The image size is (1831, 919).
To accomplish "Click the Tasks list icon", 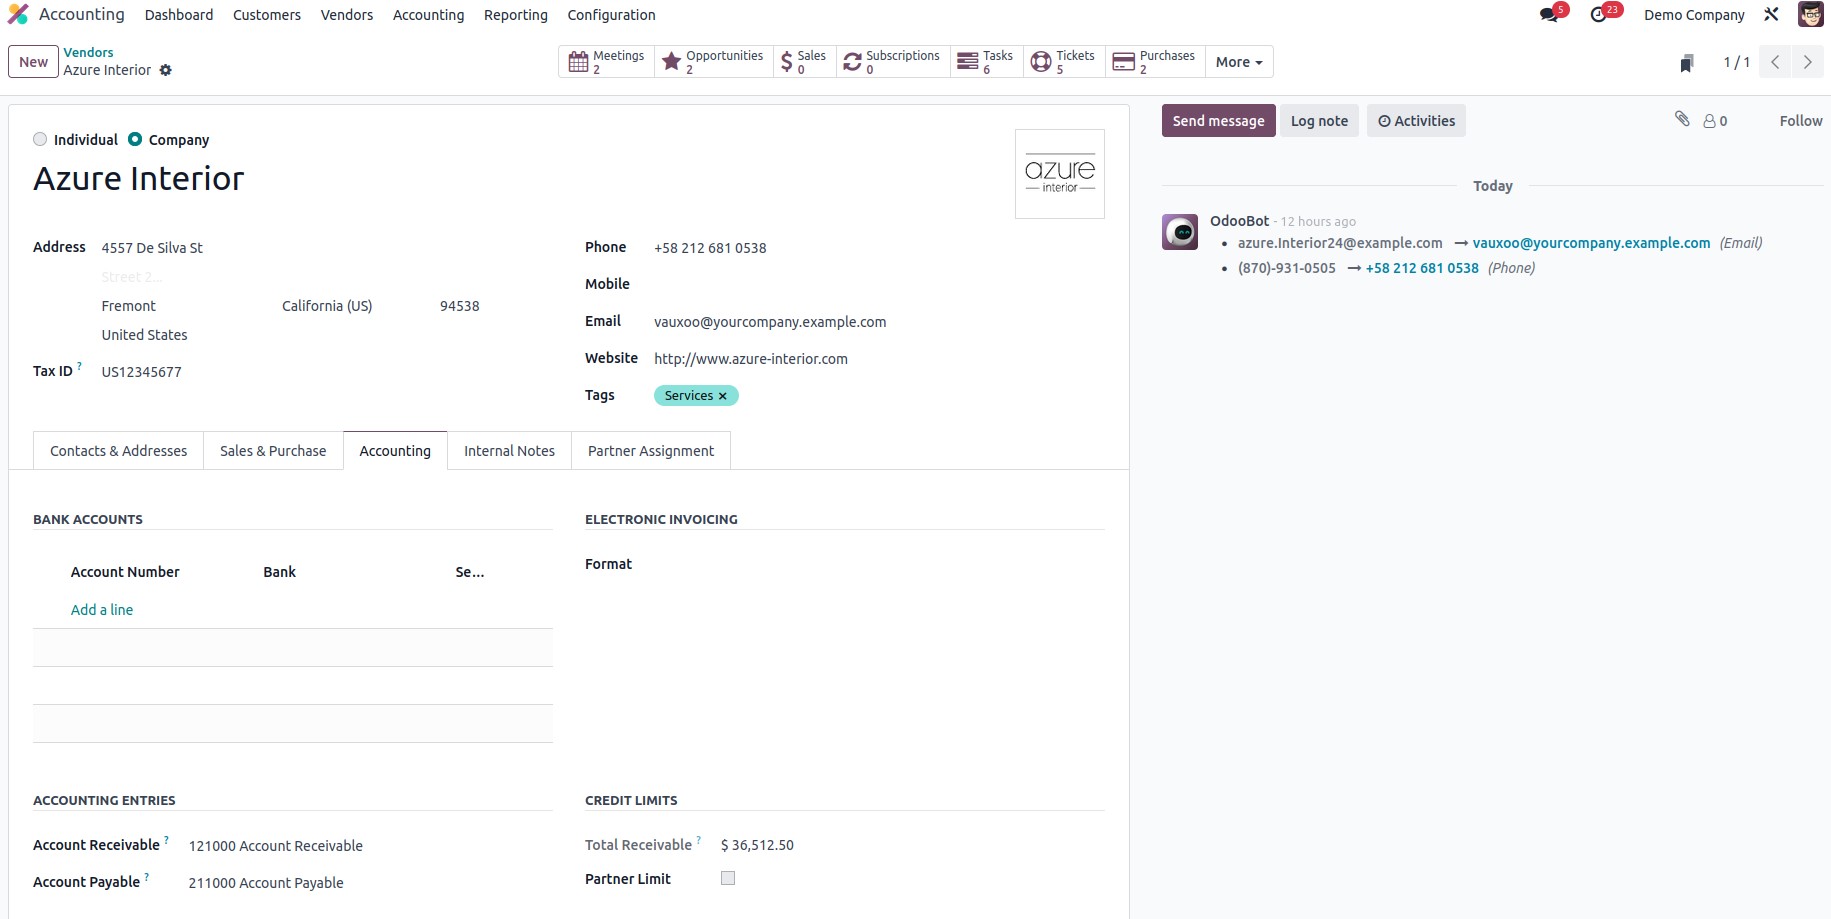I will coord(967,62).
